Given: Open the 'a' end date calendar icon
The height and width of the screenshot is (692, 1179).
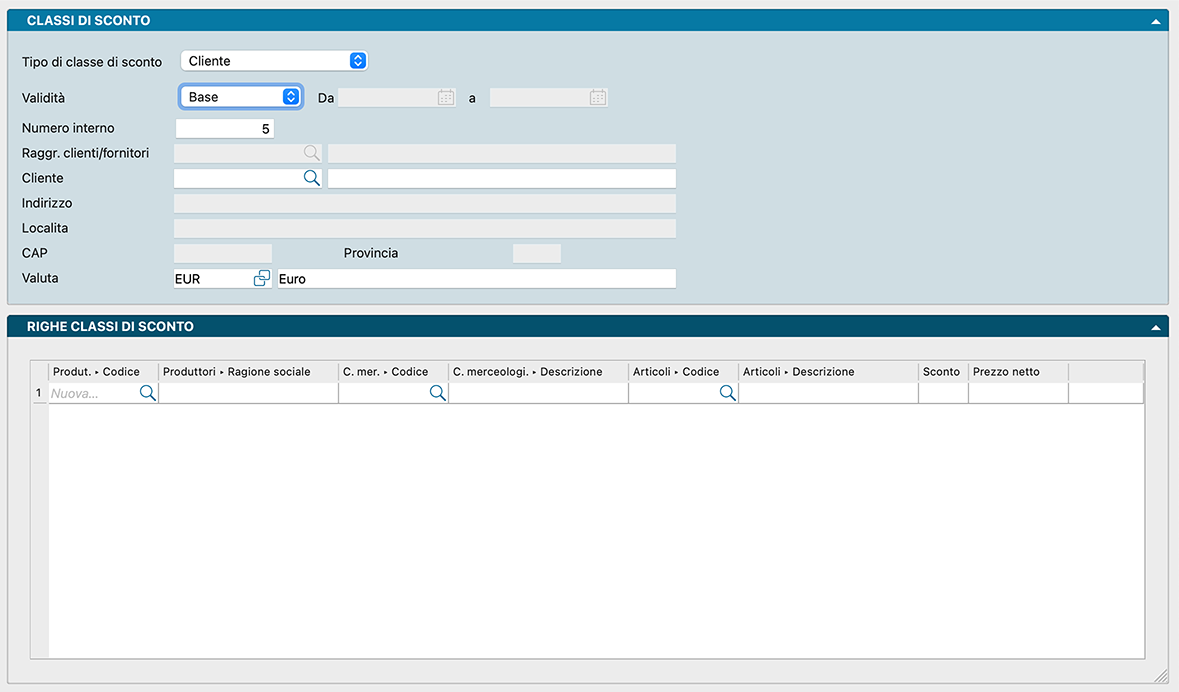Looking at the screenshot, I should click(598, 98).
